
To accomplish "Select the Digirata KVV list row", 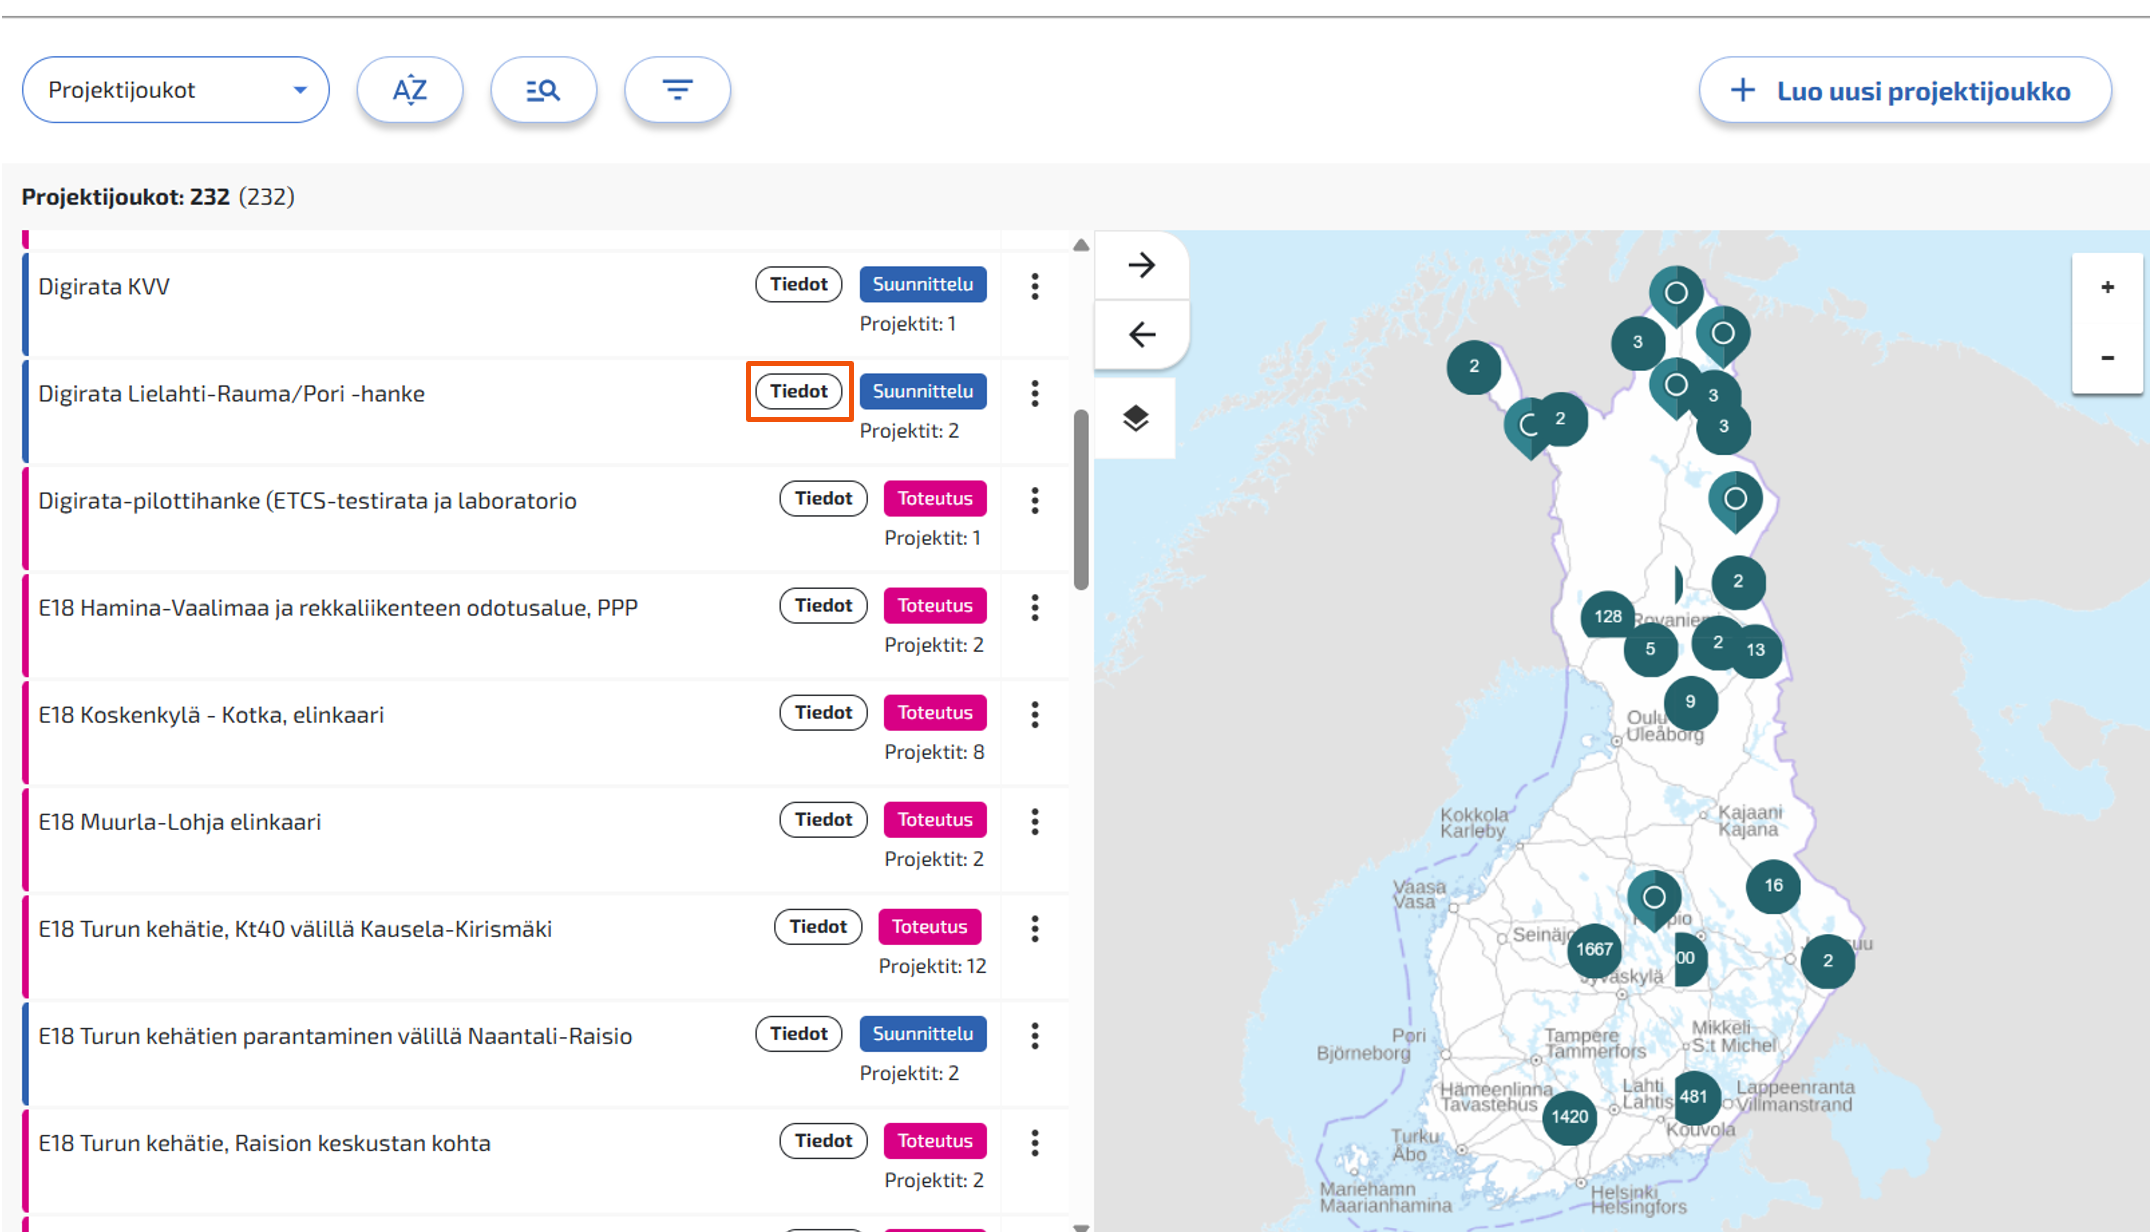I will [545, 304].
